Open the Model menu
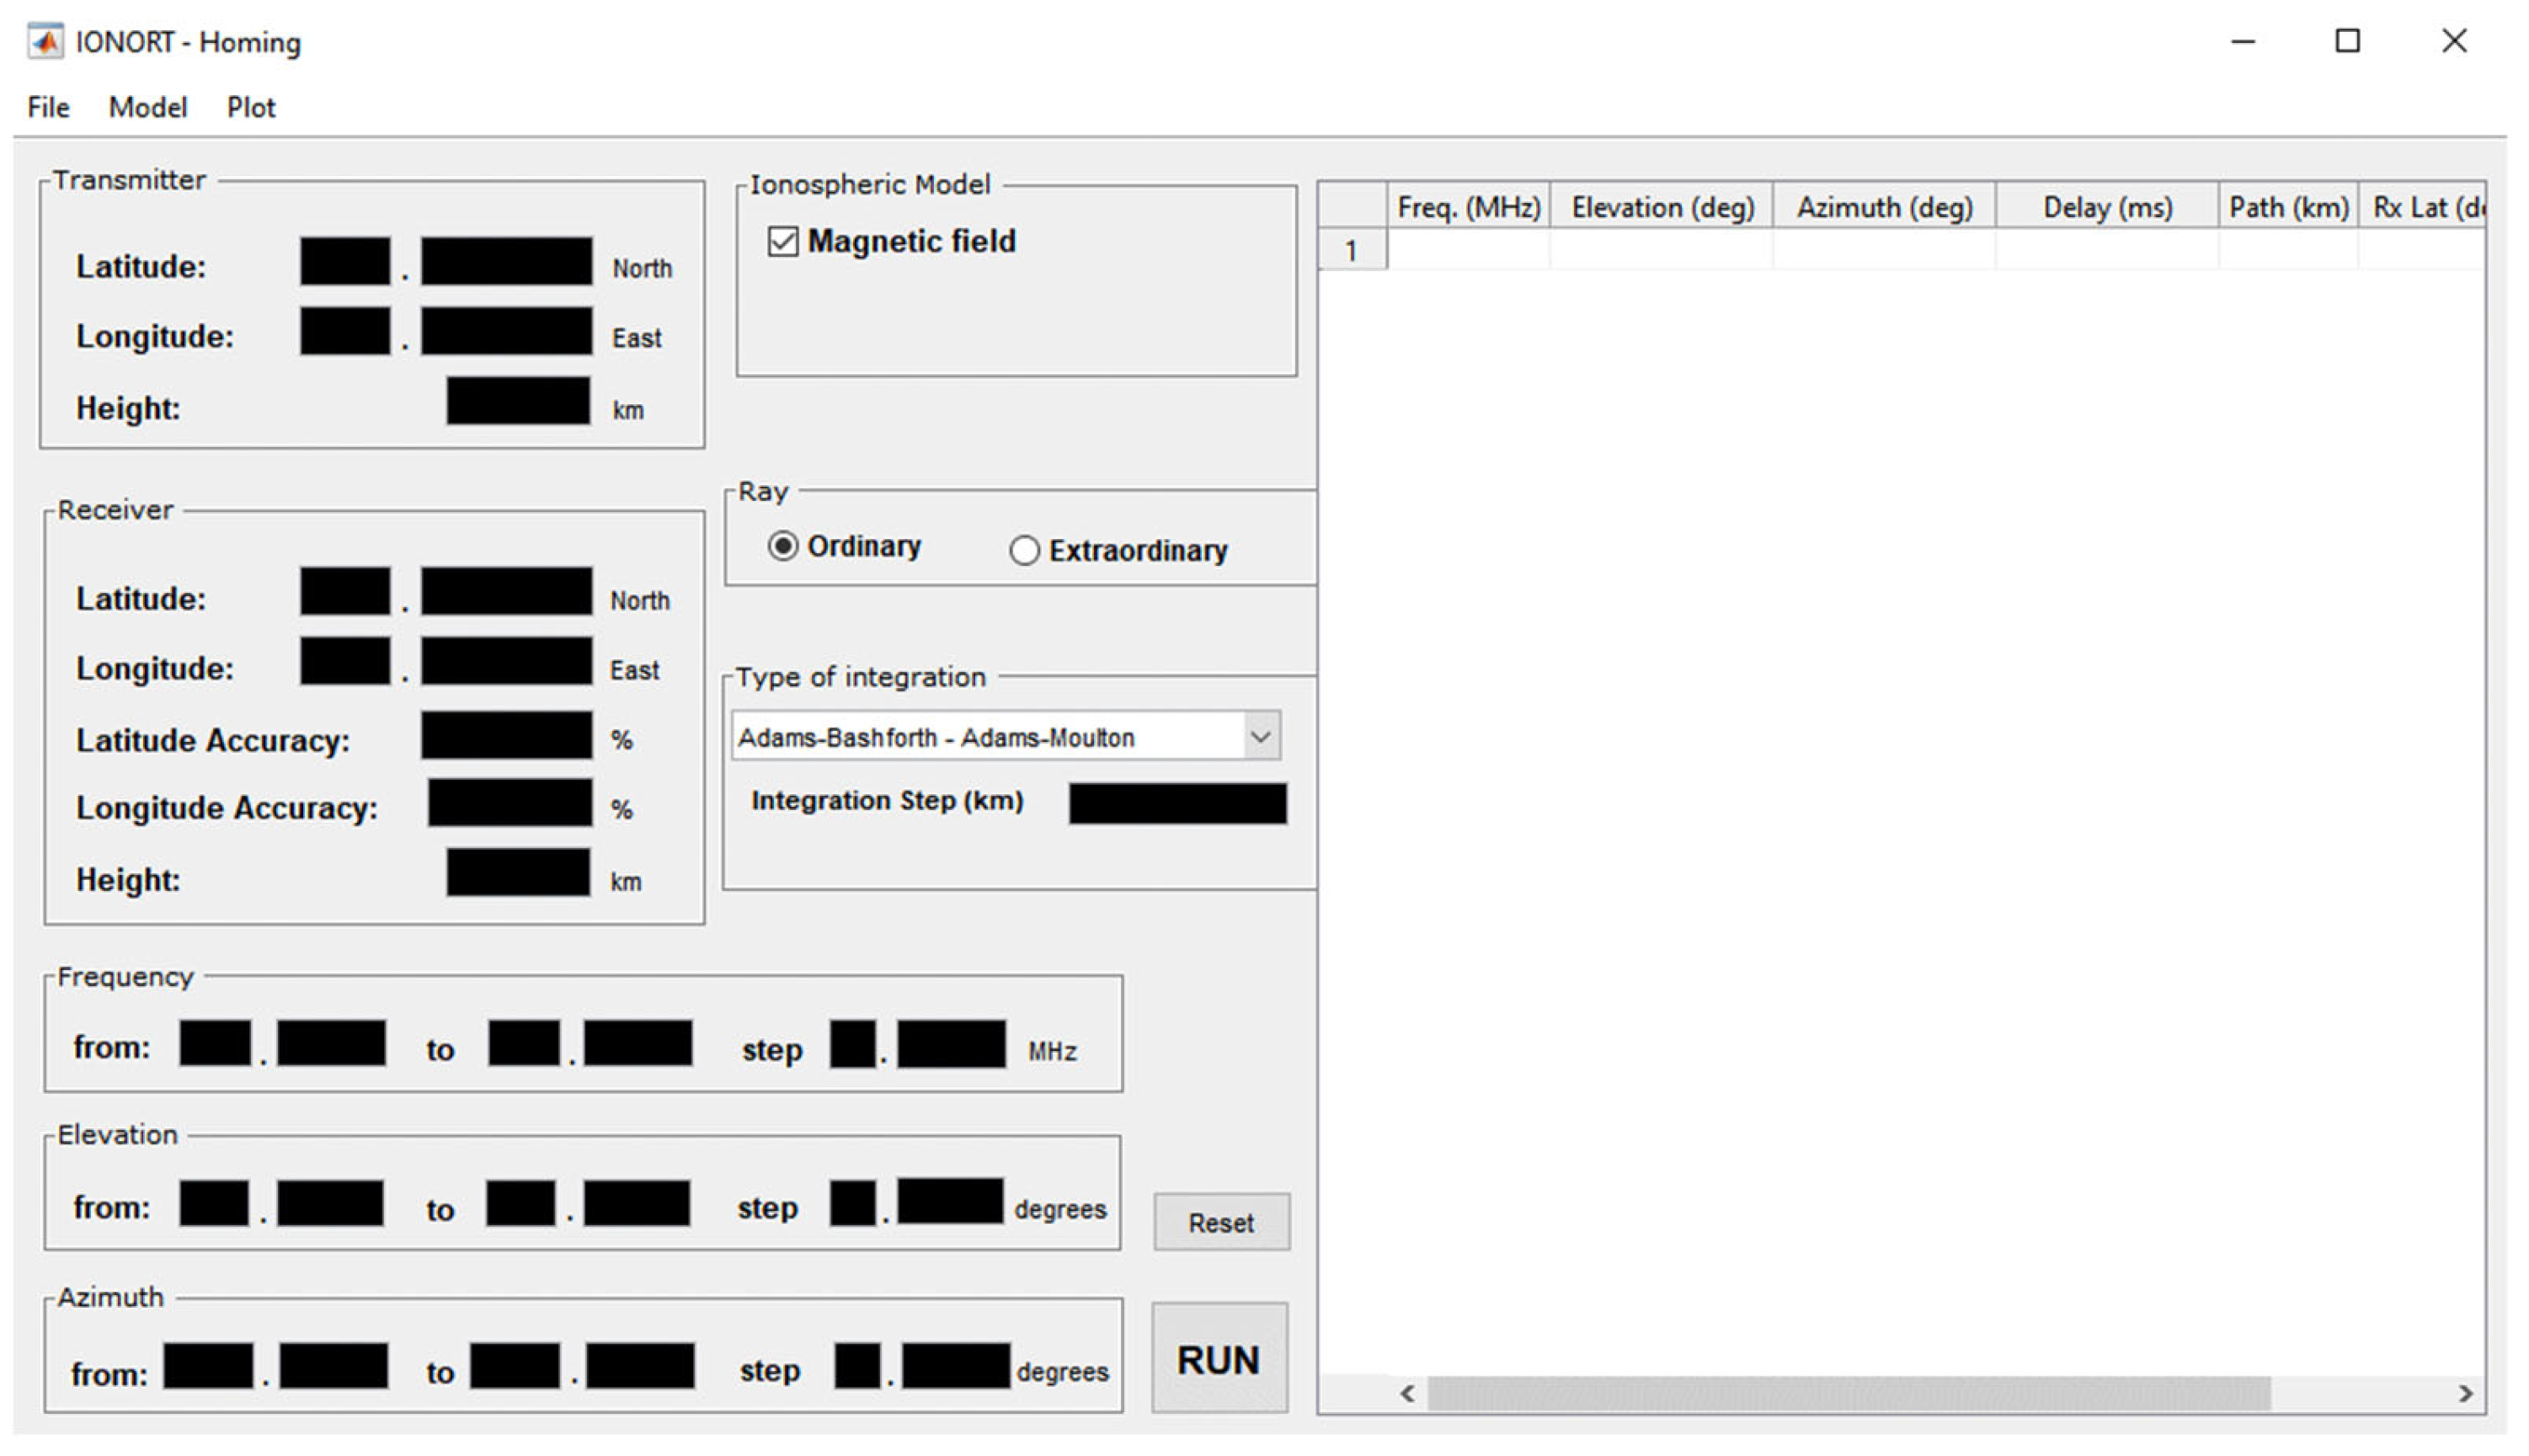2529x1456 pixels. tap(148, 107)
